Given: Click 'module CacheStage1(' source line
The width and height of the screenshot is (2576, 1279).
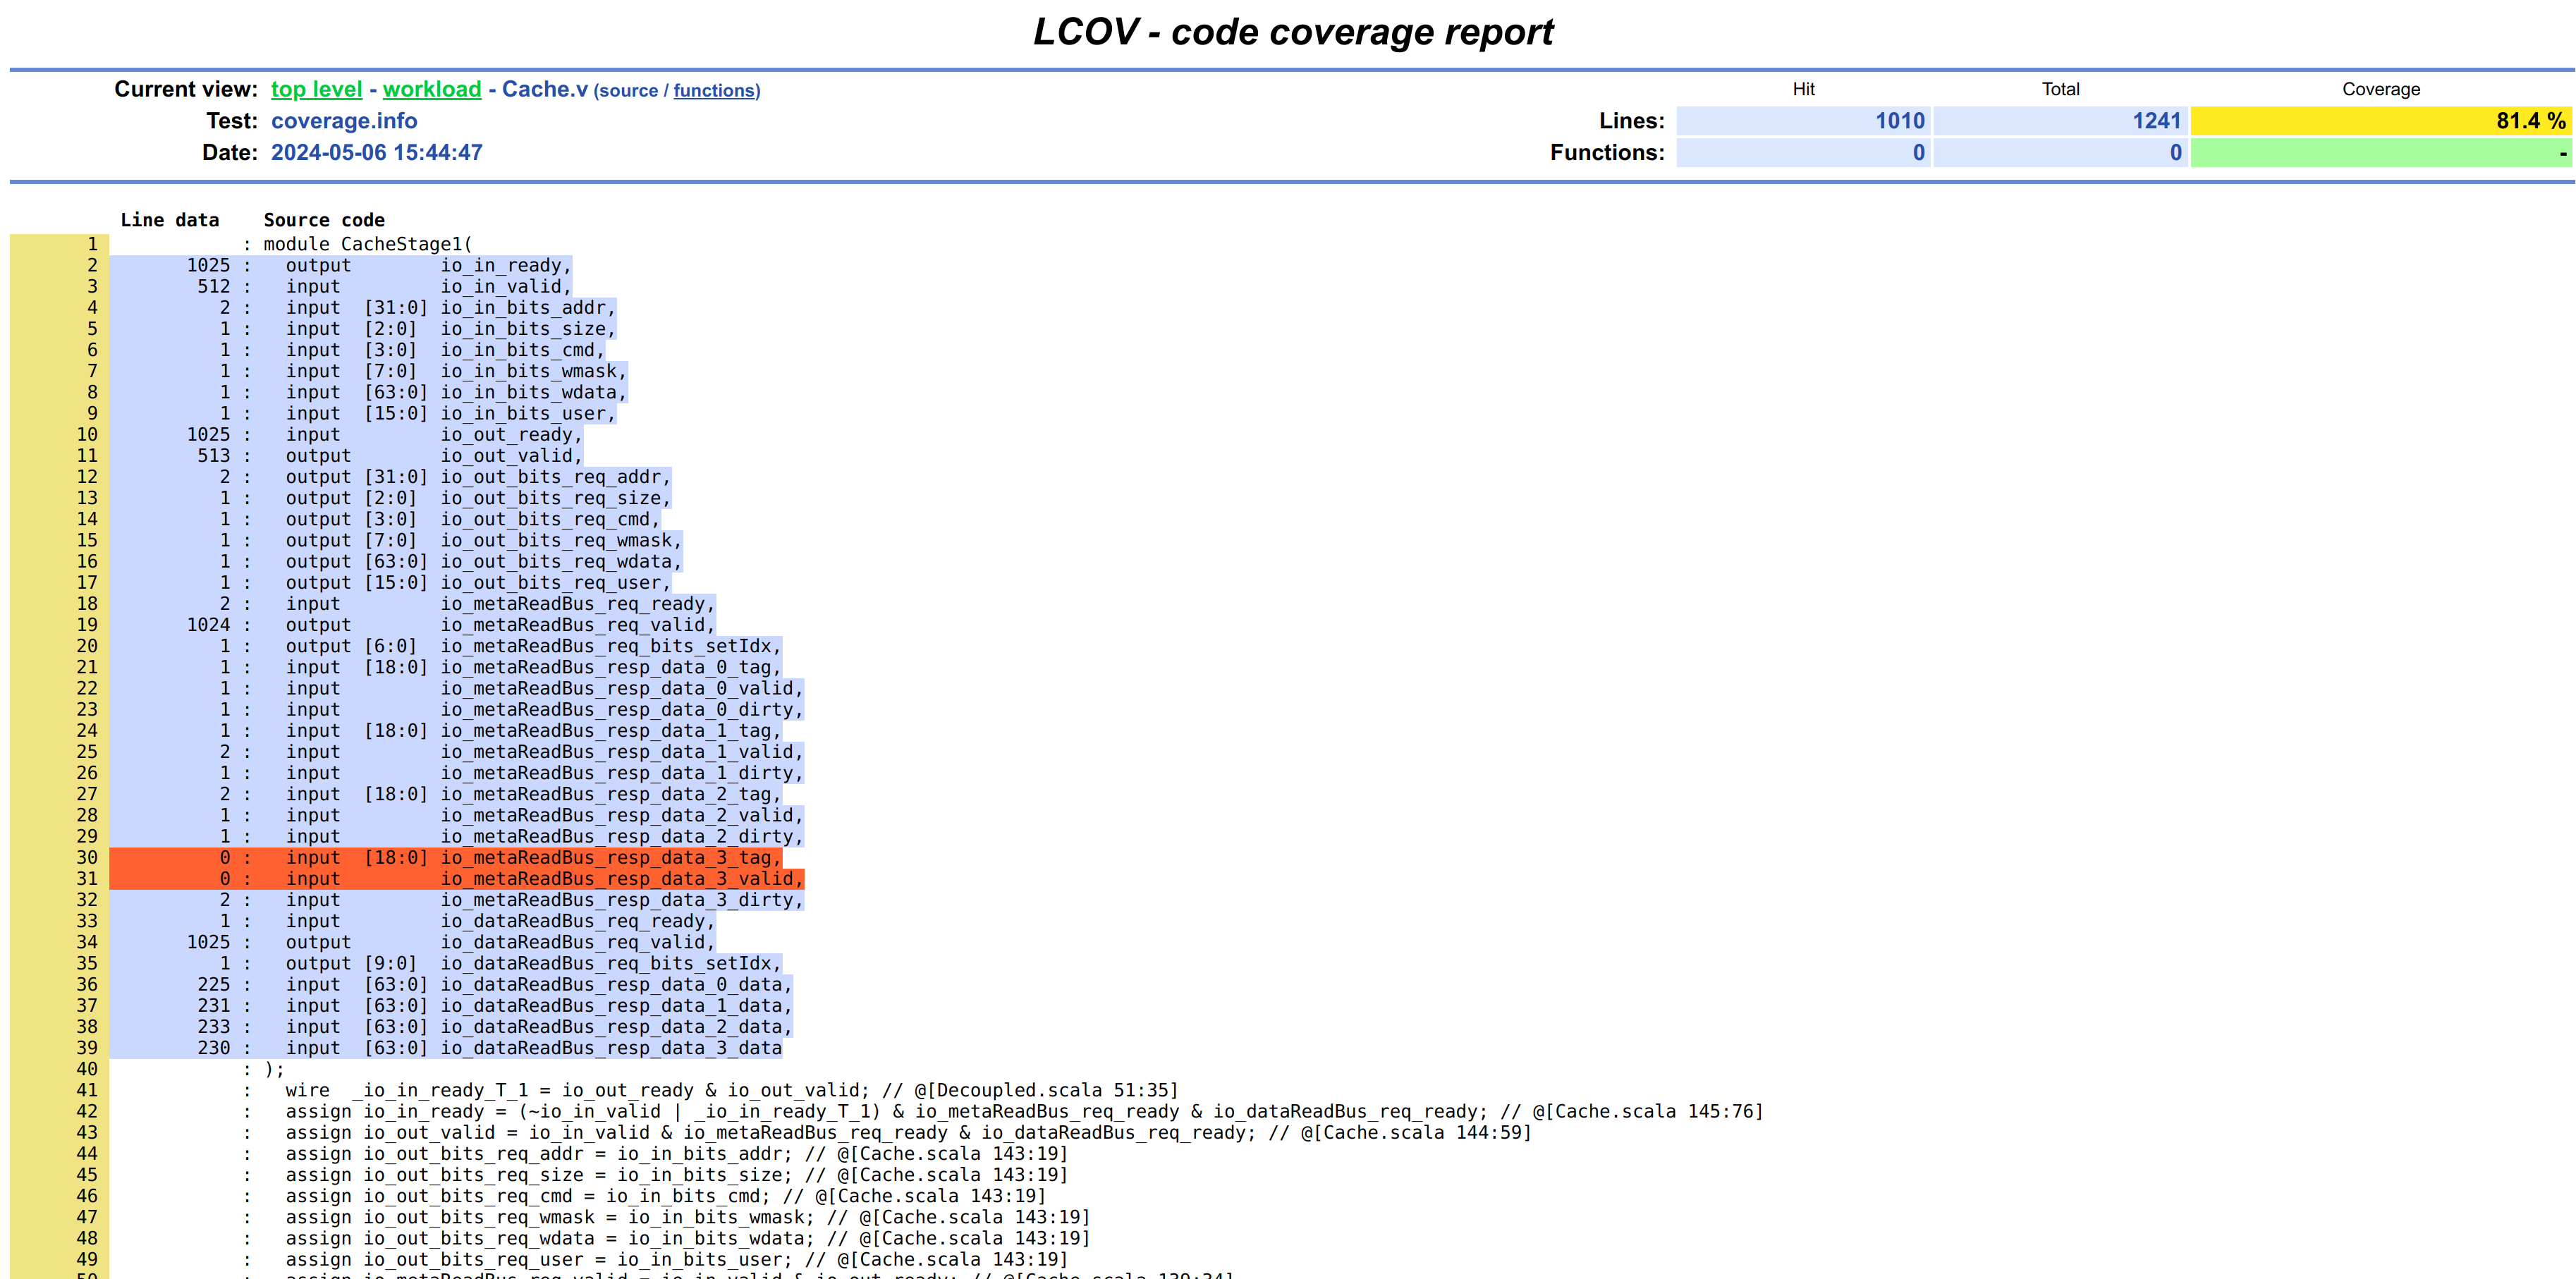Looking at the screenshot, I should (x=367, y=244).
